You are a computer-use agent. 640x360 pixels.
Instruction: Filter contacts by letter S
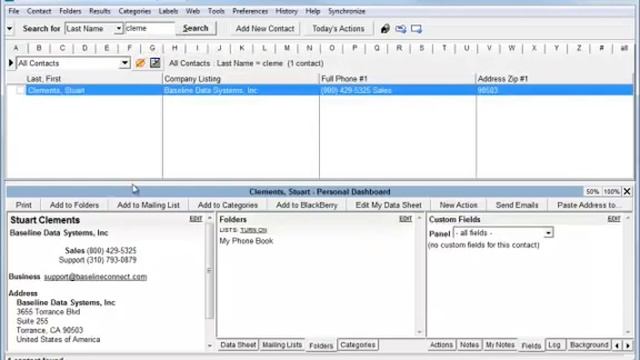click(x=422, y=48)
